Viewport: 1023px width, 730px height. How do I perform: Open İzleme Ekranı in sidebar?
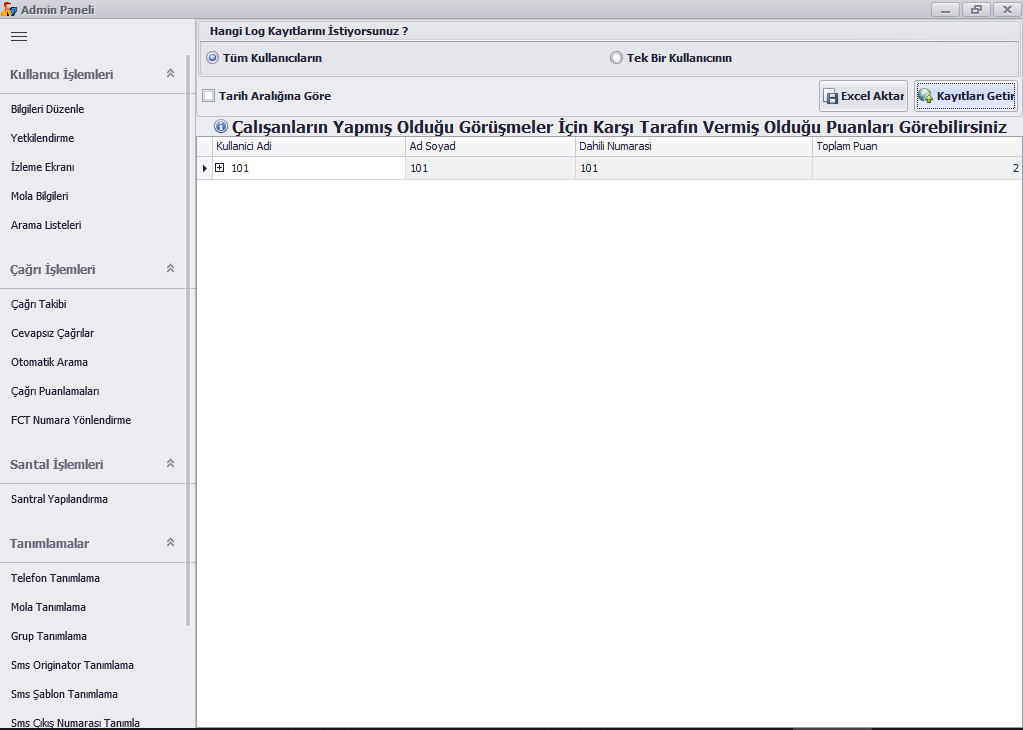42,167
